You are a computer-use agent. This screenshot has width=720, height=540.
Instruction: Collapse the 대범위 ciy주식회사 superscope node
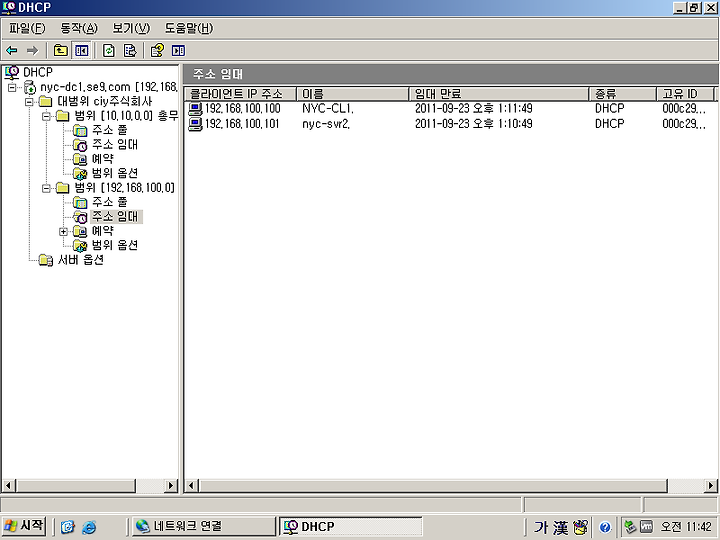point(29,101)
